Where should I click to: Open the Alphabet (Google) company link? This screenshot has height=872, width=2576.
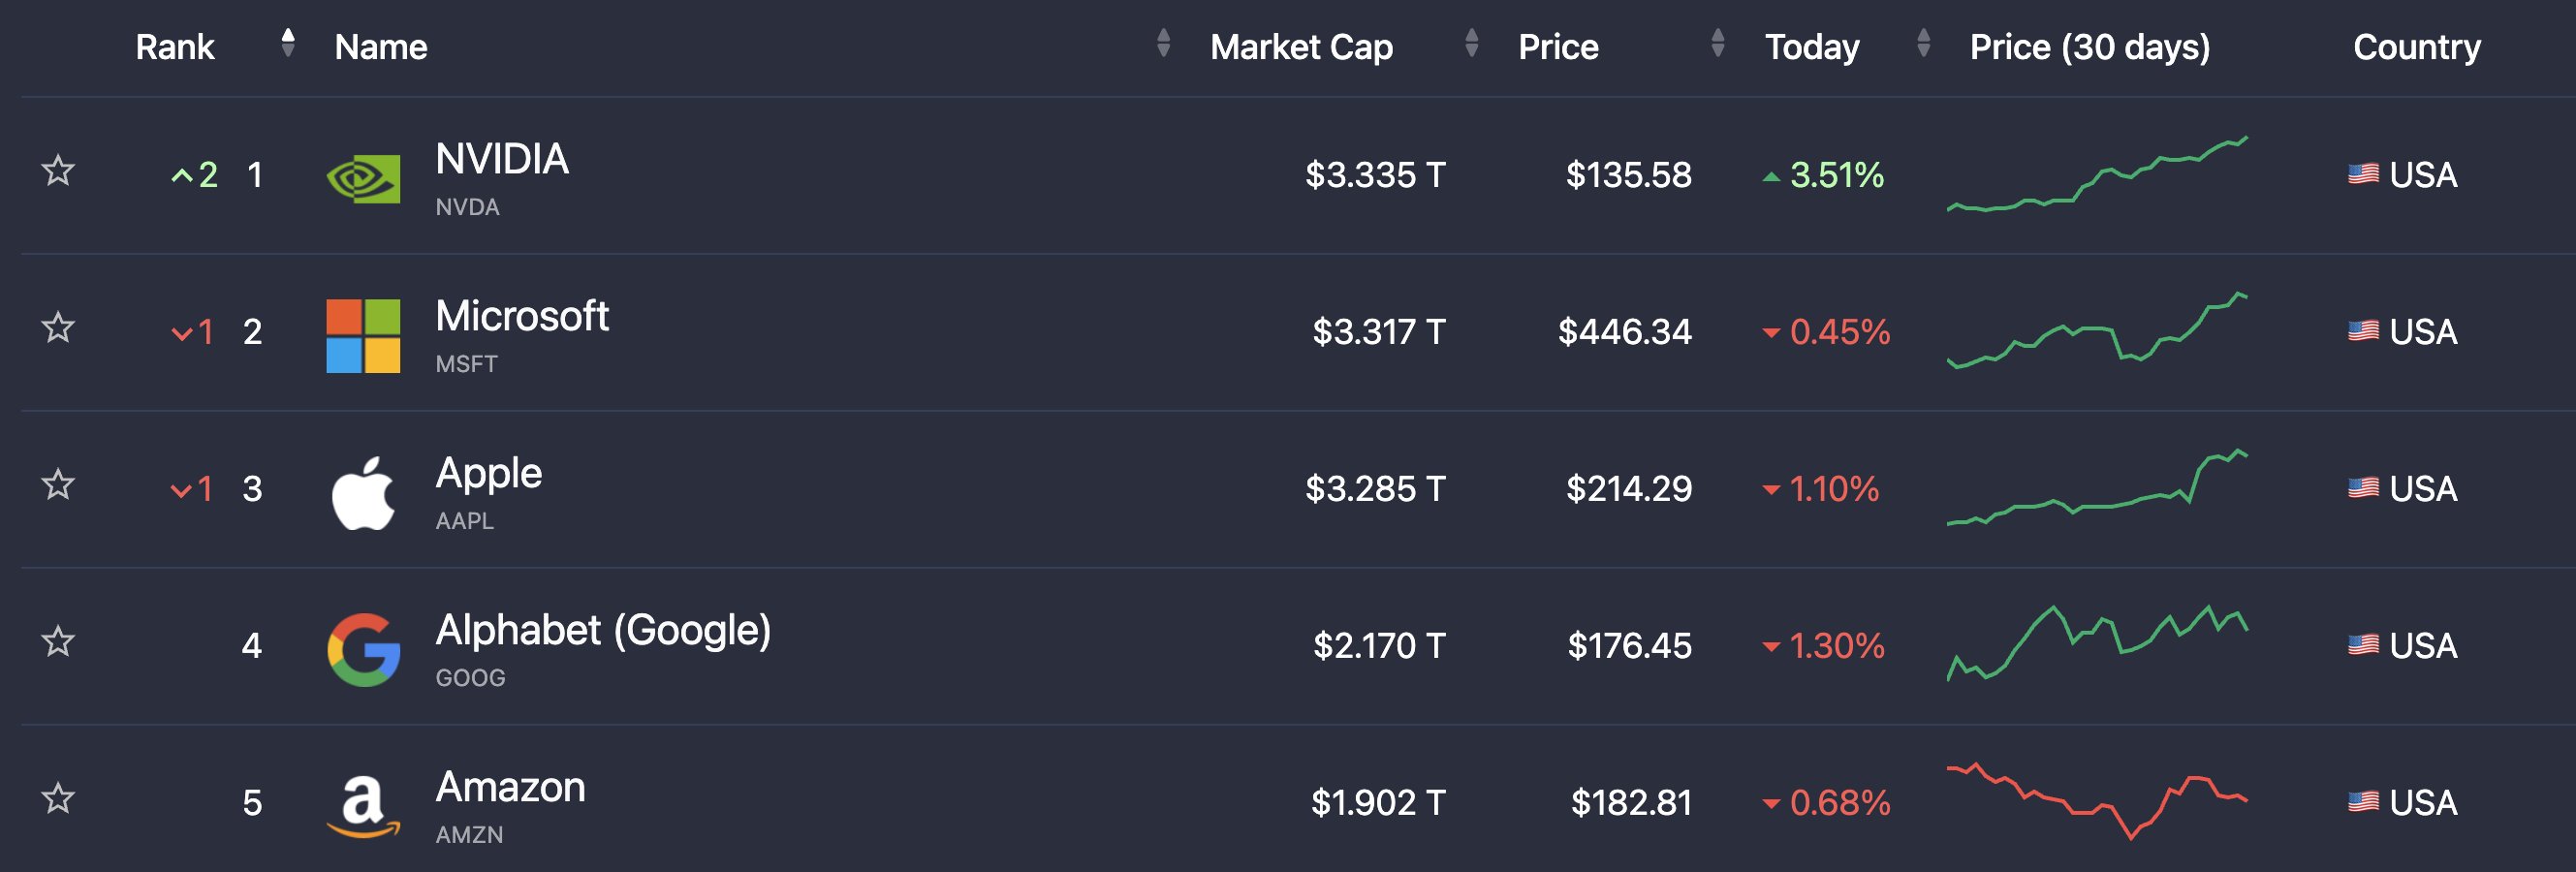click(x=603, y=631)
